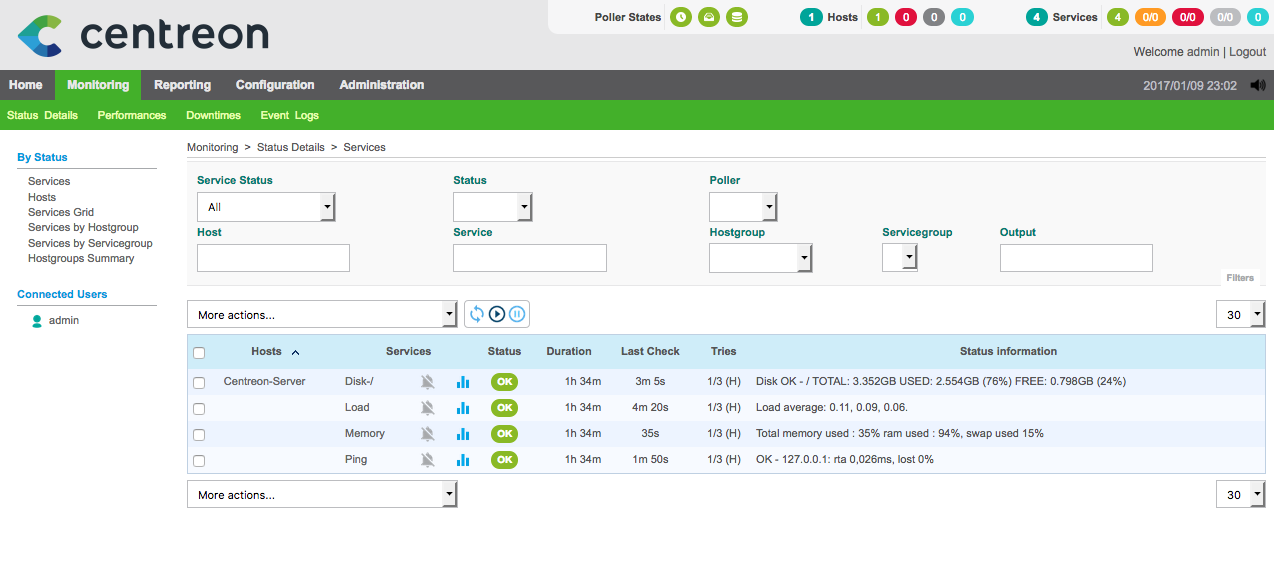Viewport: 1274px width, 573px height.
Task: Click into the Host filter text field
Action: pyautogui.click(x=273, y=258)
